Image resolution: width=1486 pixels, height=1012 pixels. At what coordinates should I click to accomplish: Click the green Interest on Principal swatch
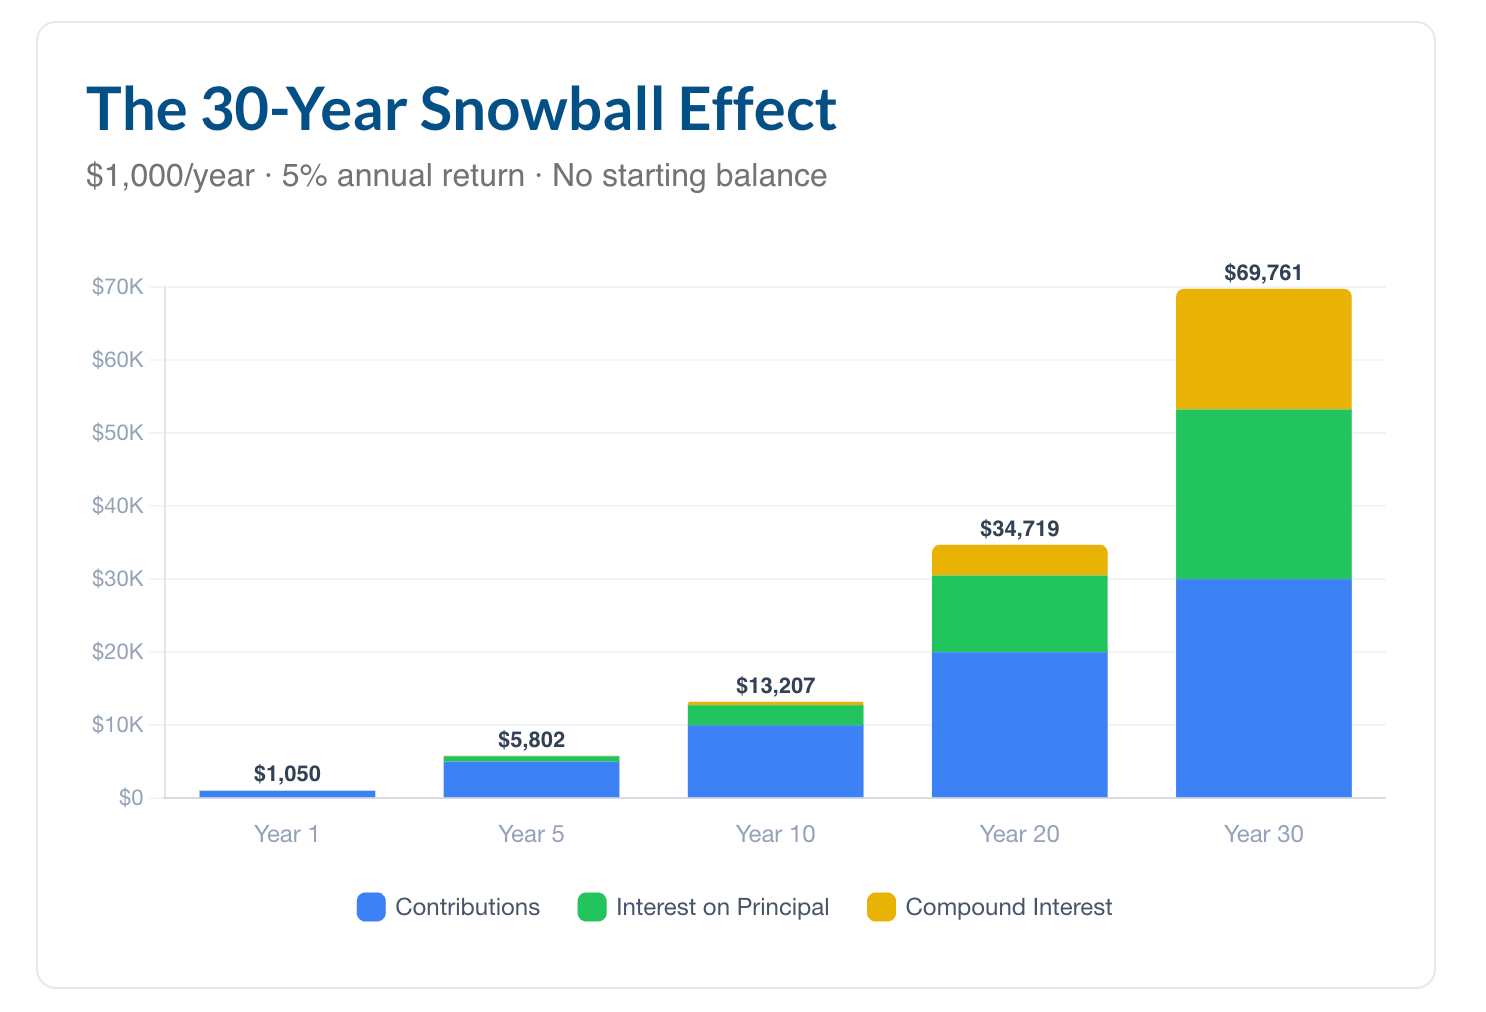point(592,907)
